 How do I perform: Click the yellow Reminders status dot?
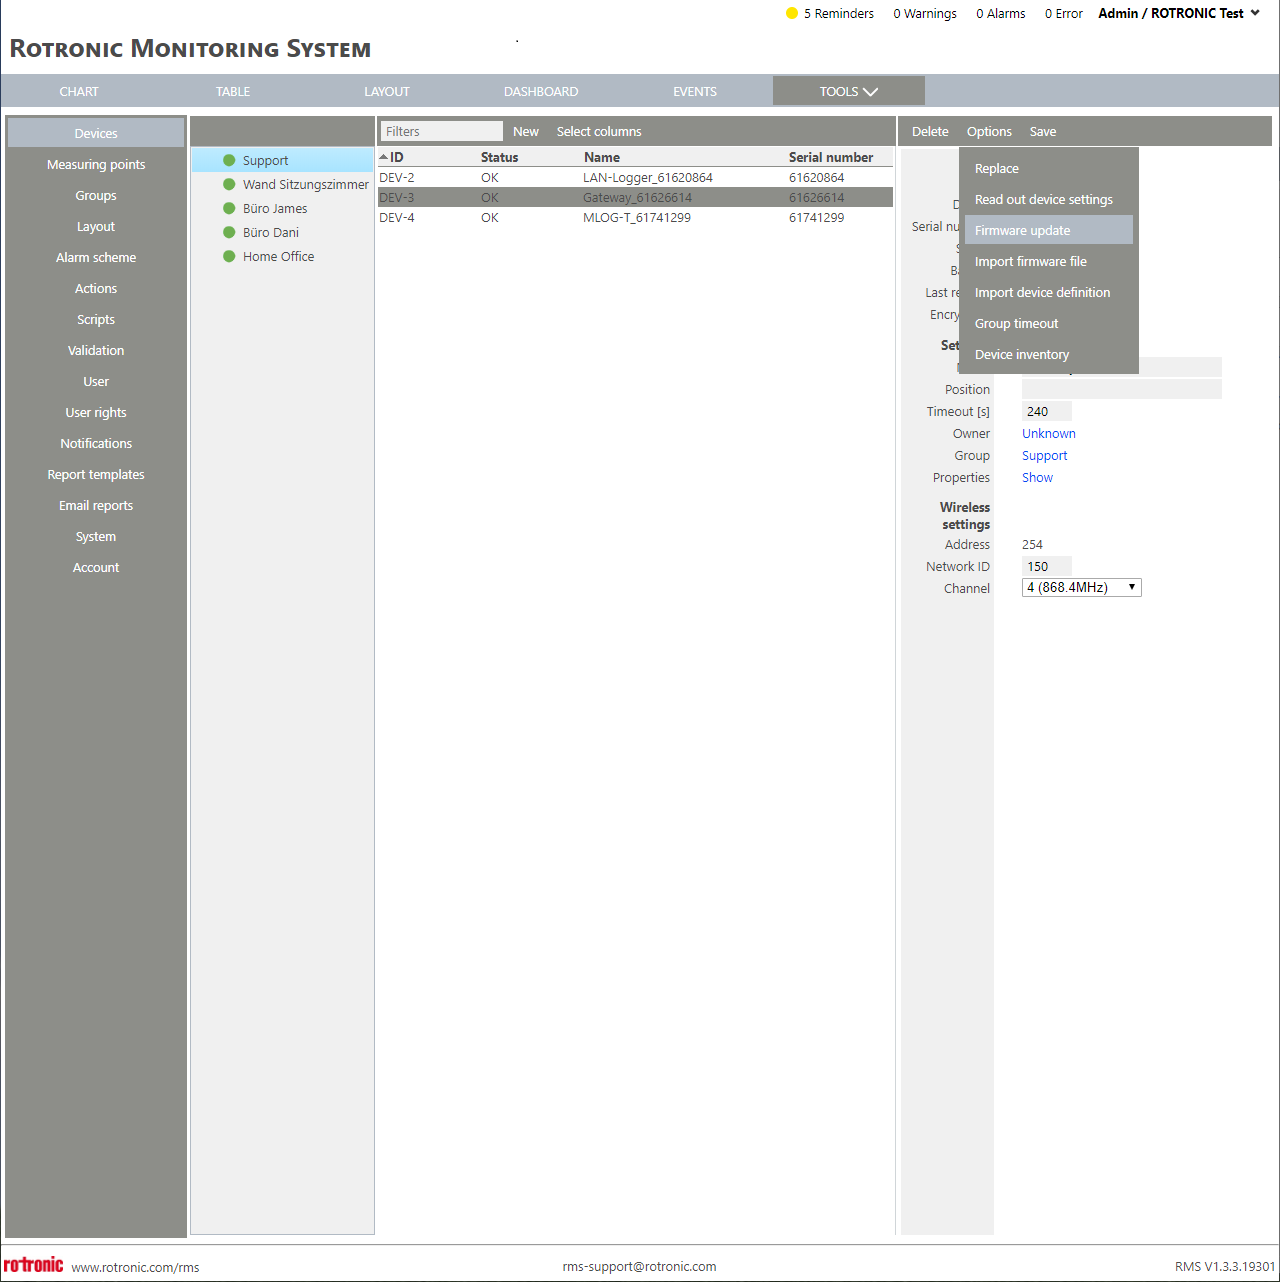[792, 14]
